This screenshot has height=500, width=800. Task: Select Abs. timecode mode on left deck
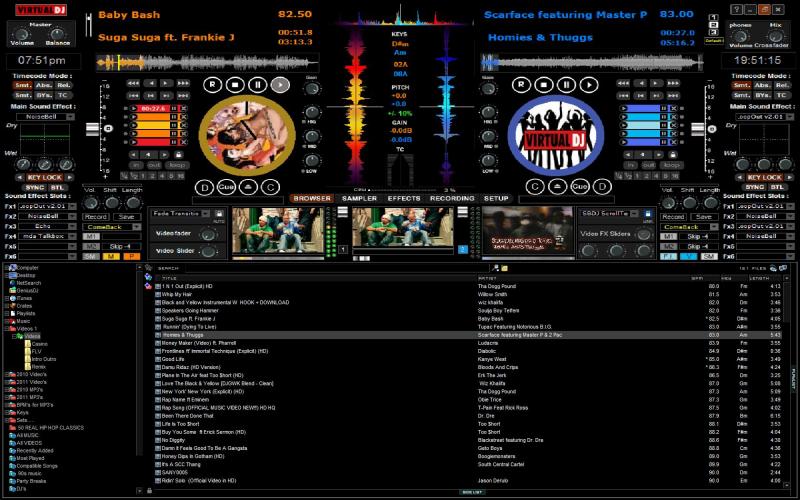pyautogui.click(x=43, y=86)
